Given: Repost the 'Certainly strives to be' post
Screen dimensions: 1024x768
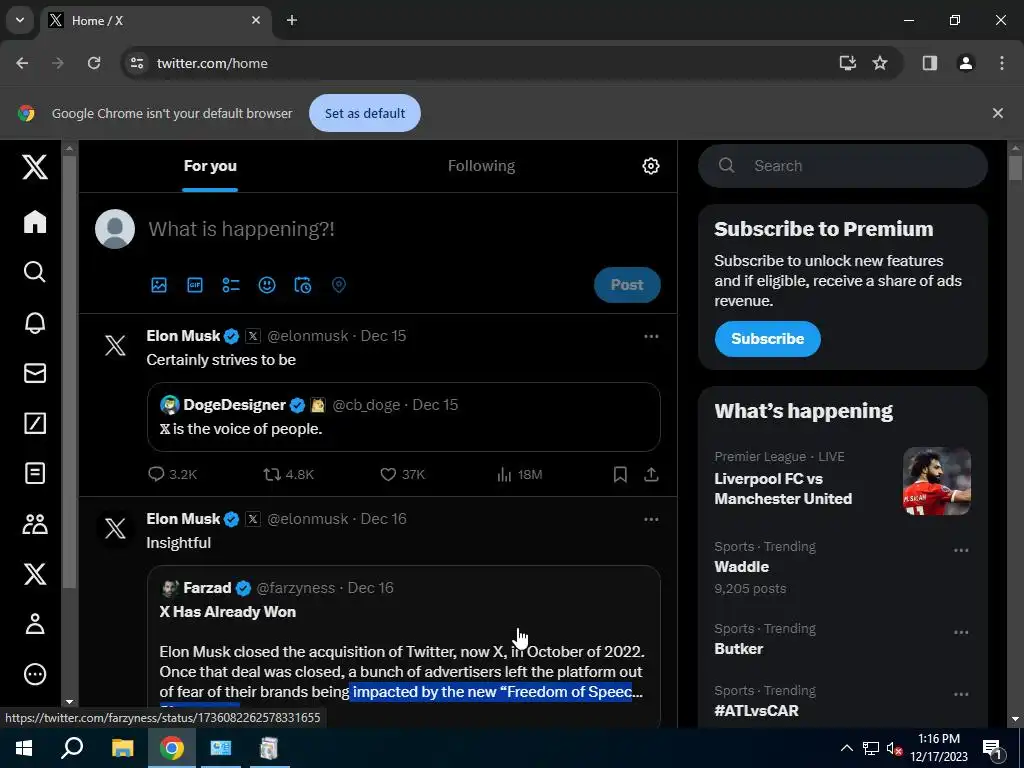Looking at the screenshot, I should click(288, 474).
